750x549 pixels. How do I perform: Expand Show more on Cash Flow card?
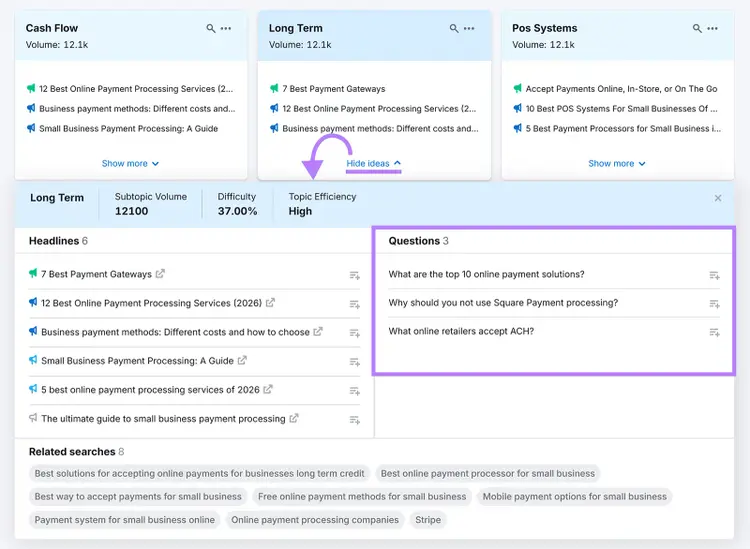click(x=130, y=164)
